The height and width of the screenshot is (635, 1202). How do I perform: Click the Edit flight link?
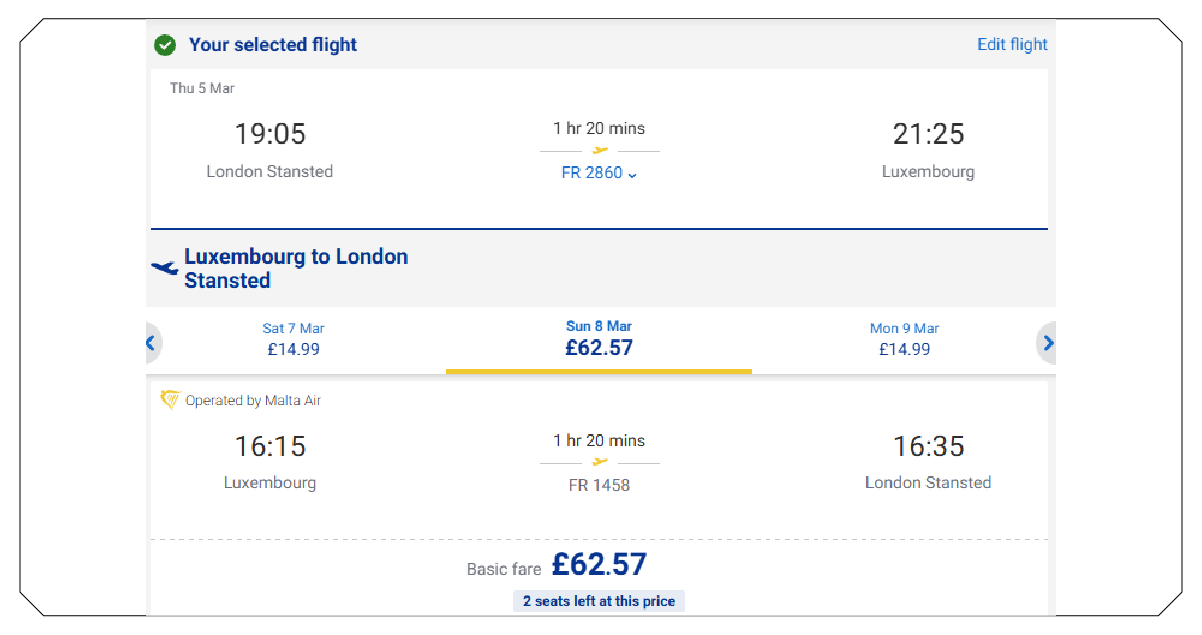click(1012, 44)
